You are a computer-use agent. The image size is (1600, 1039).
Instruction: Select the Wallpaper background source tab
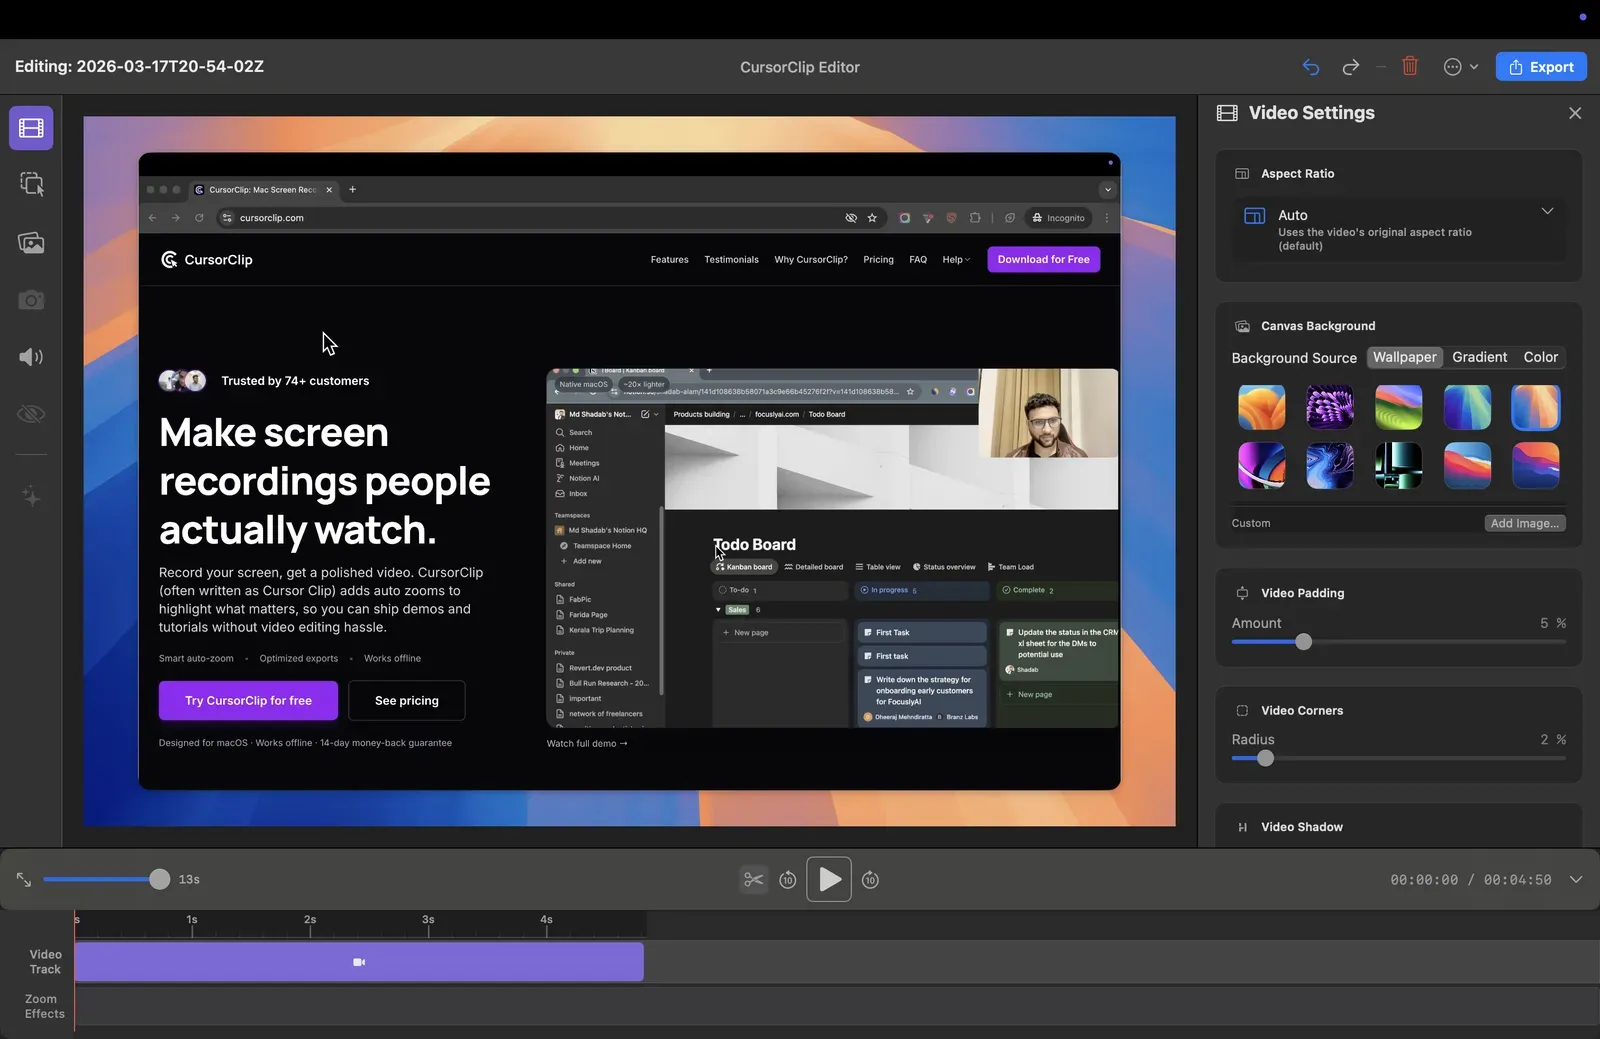[x=1404, y=357]
